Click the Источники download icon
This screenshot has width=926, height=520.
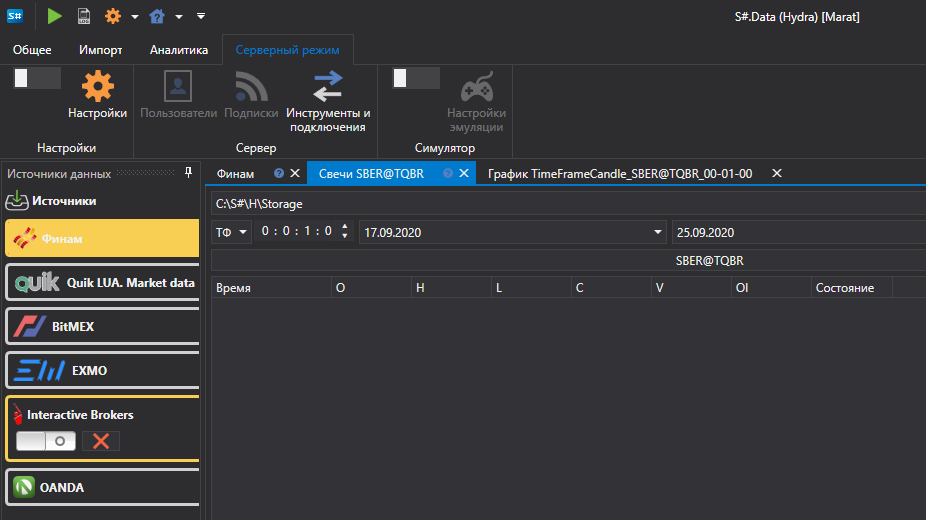[x=17, y=201]
